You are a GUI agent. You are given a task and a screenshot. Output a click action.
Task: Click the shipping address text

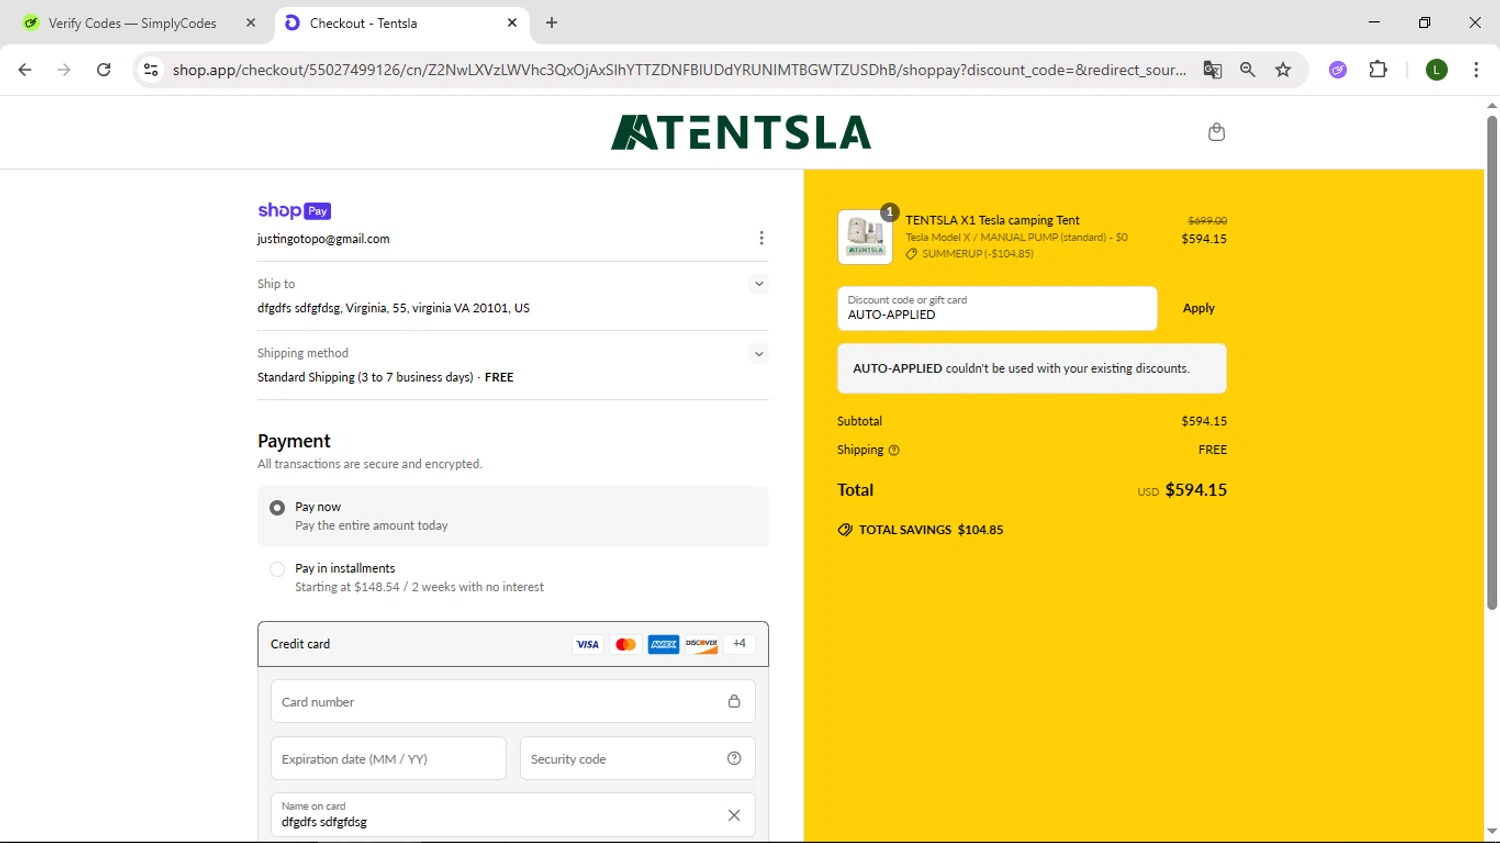pos(393,308)
